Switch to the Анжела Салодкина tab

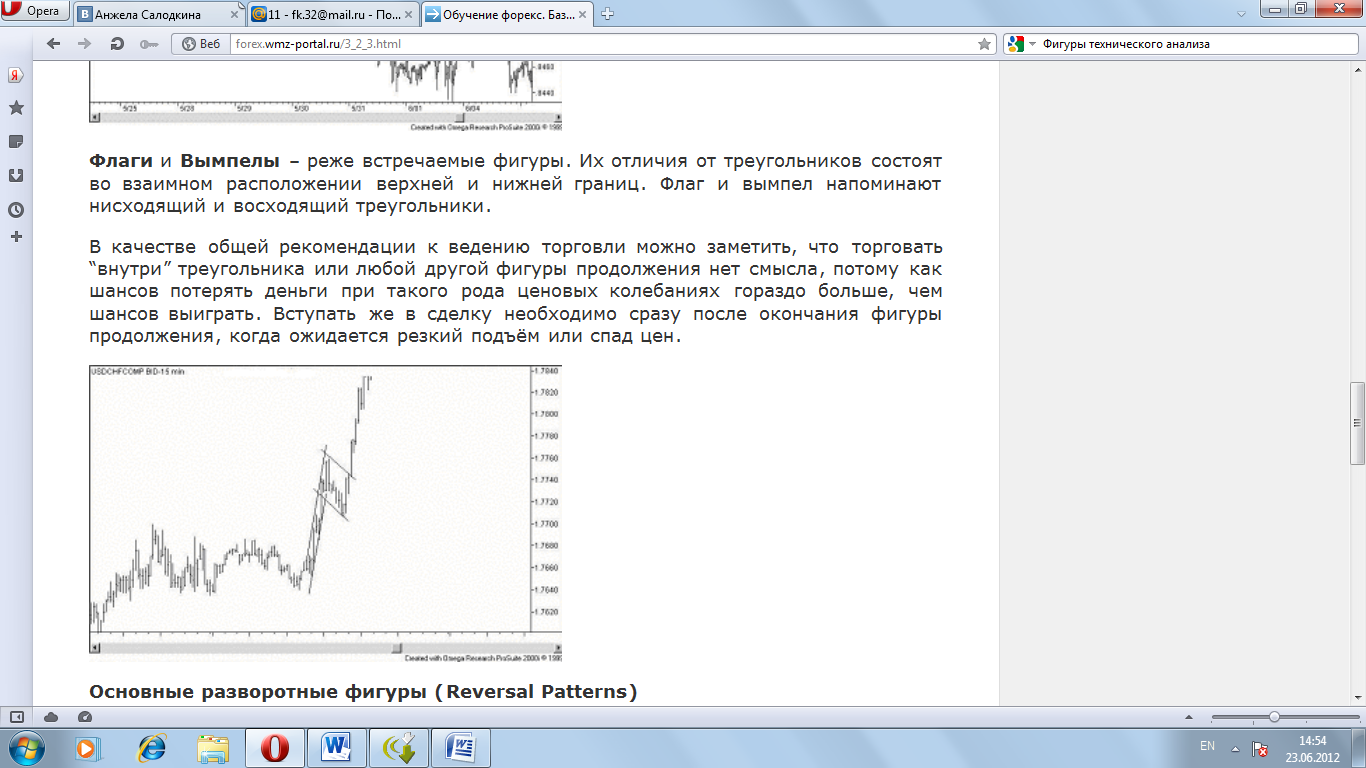point(158,14)
